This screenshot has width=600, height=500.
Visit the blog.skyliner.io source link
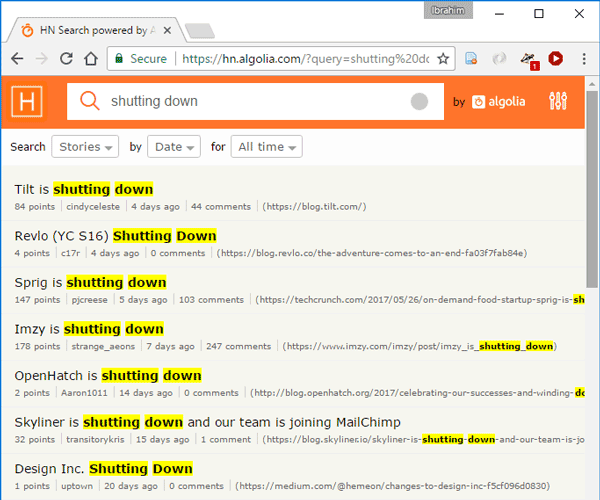pyautogui.click(x=423, y=440)
